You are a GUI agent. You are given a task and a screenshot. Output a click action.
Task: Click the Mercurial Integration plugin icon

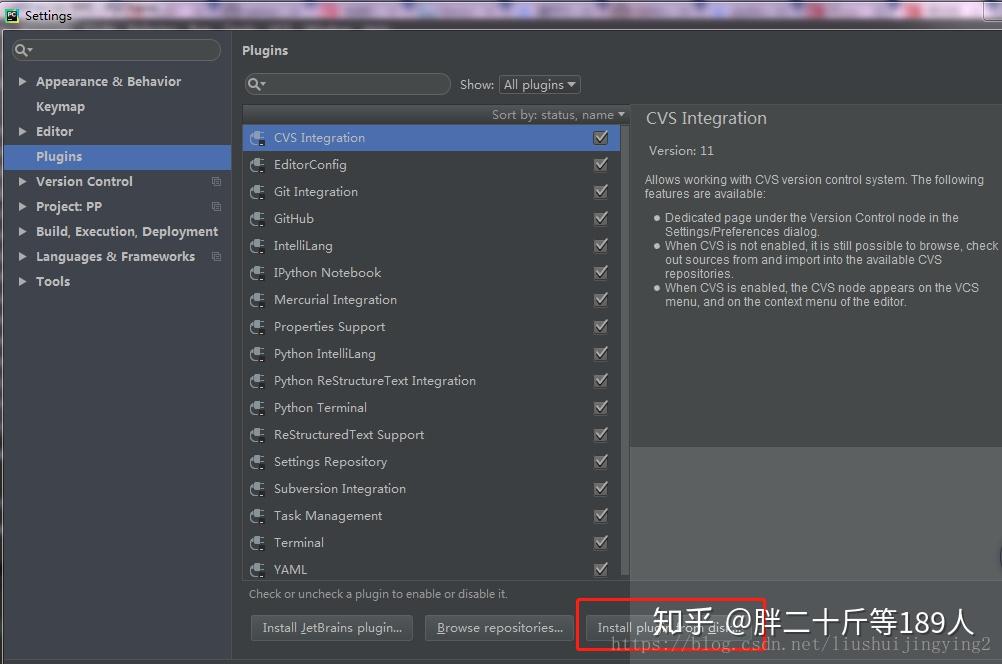[258, 300]
